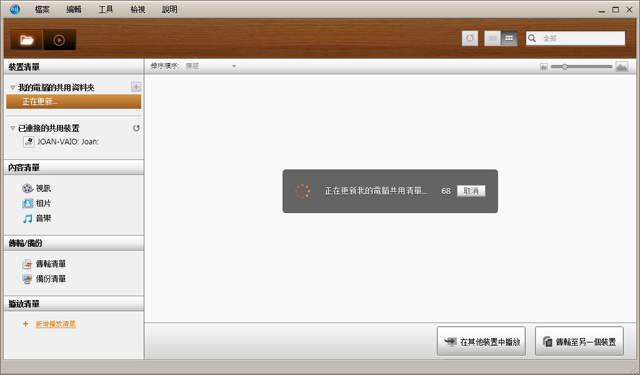Screen dimensions: 640x375
Task: Open the 相片 photo content list
Action: (x=43, y=203)
